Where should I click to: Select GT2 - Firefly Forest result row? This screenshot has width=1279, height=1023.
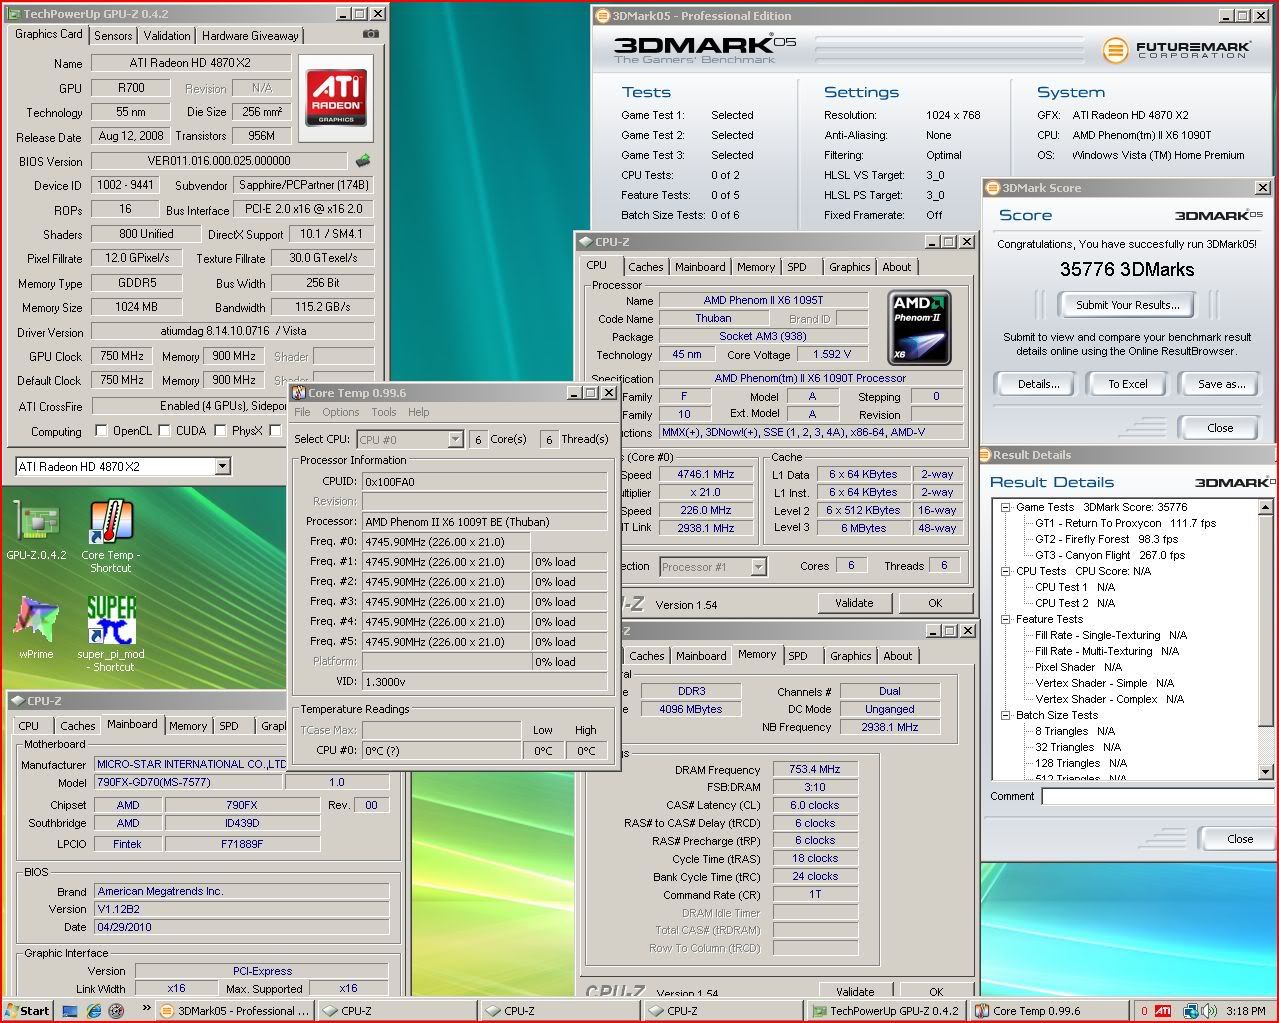point(1106,539)
